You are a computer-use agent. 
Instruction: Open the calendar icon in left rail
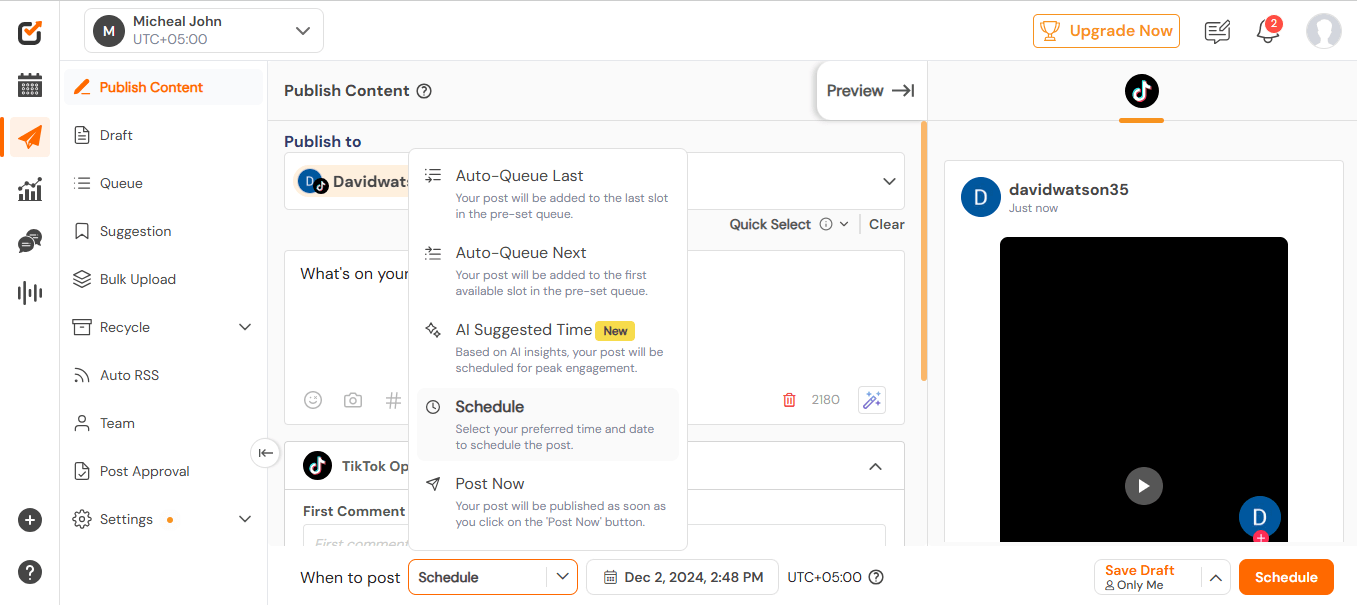point(30,85)
